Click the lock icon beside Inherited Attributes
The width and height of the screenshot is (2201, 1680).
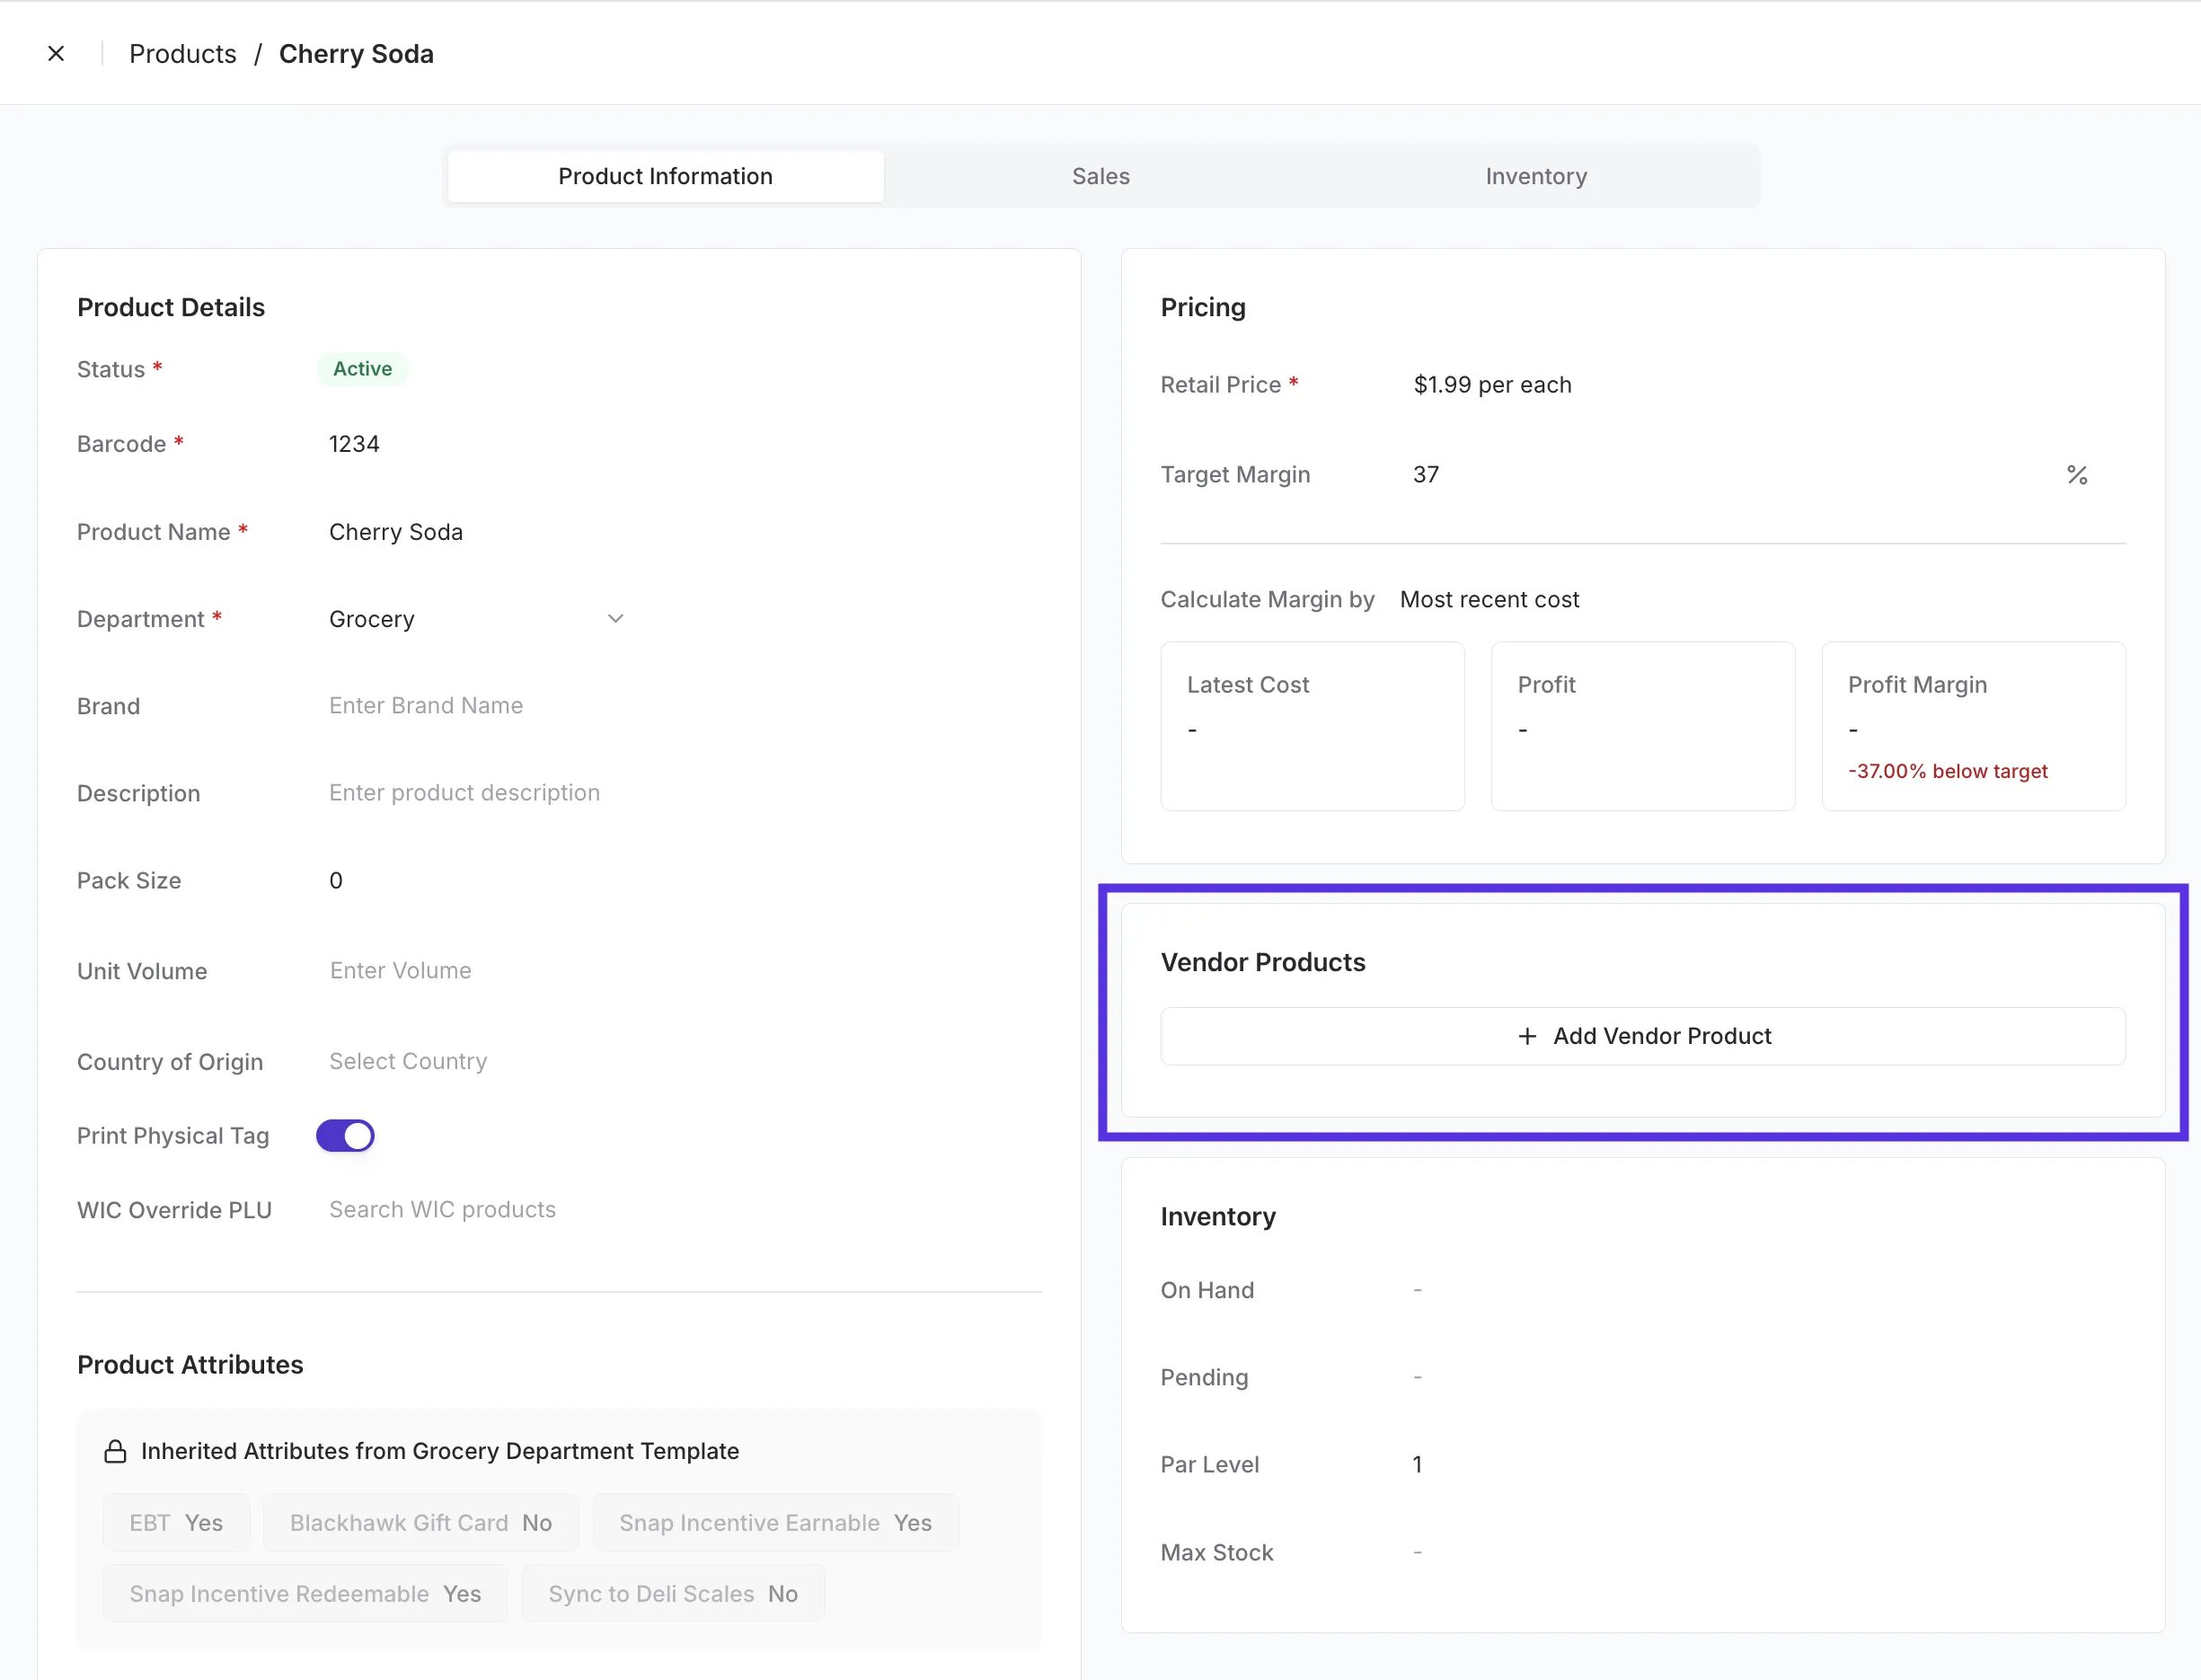tap(115, 1451)
